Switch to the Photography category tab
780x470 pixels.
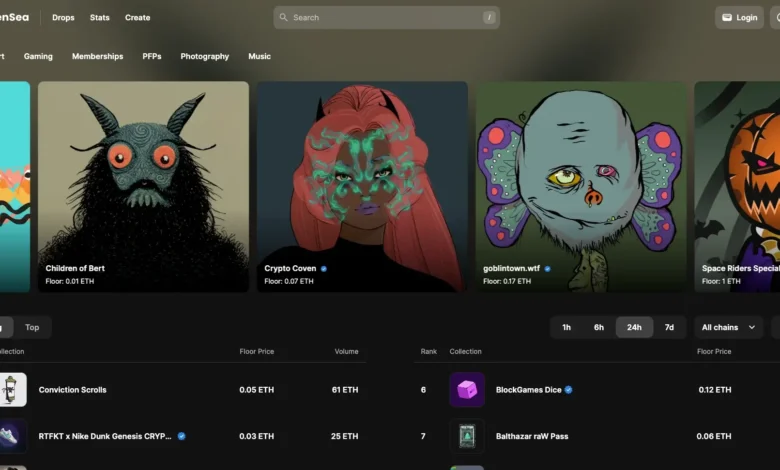204,57
